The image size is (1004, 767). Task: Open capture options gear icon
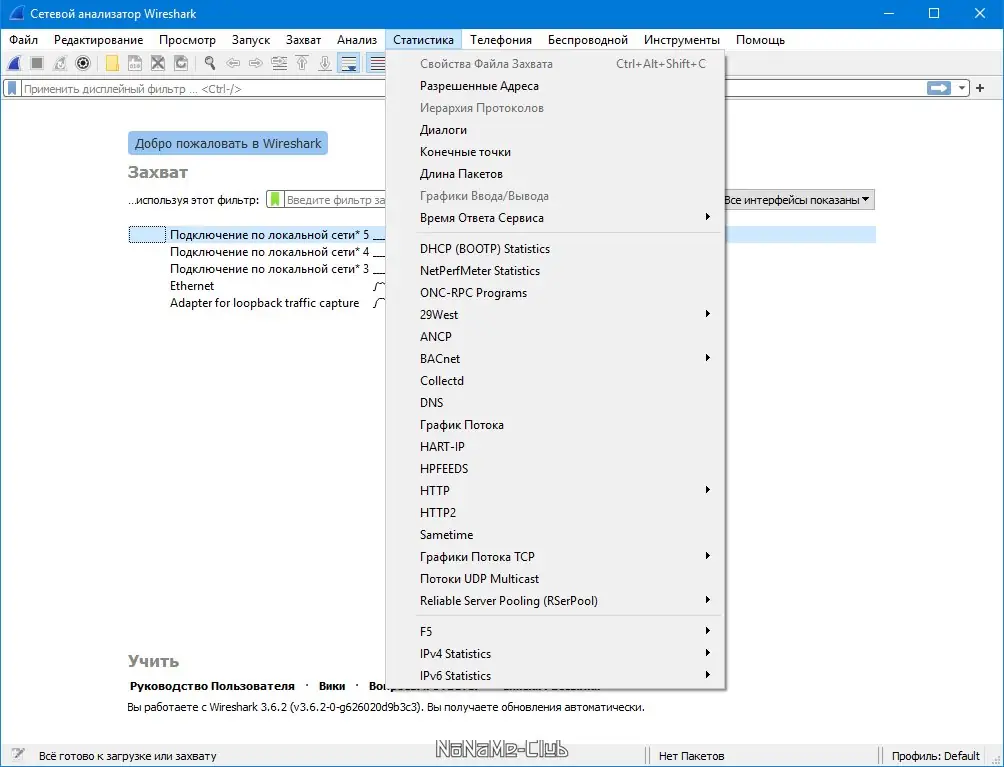83,63
